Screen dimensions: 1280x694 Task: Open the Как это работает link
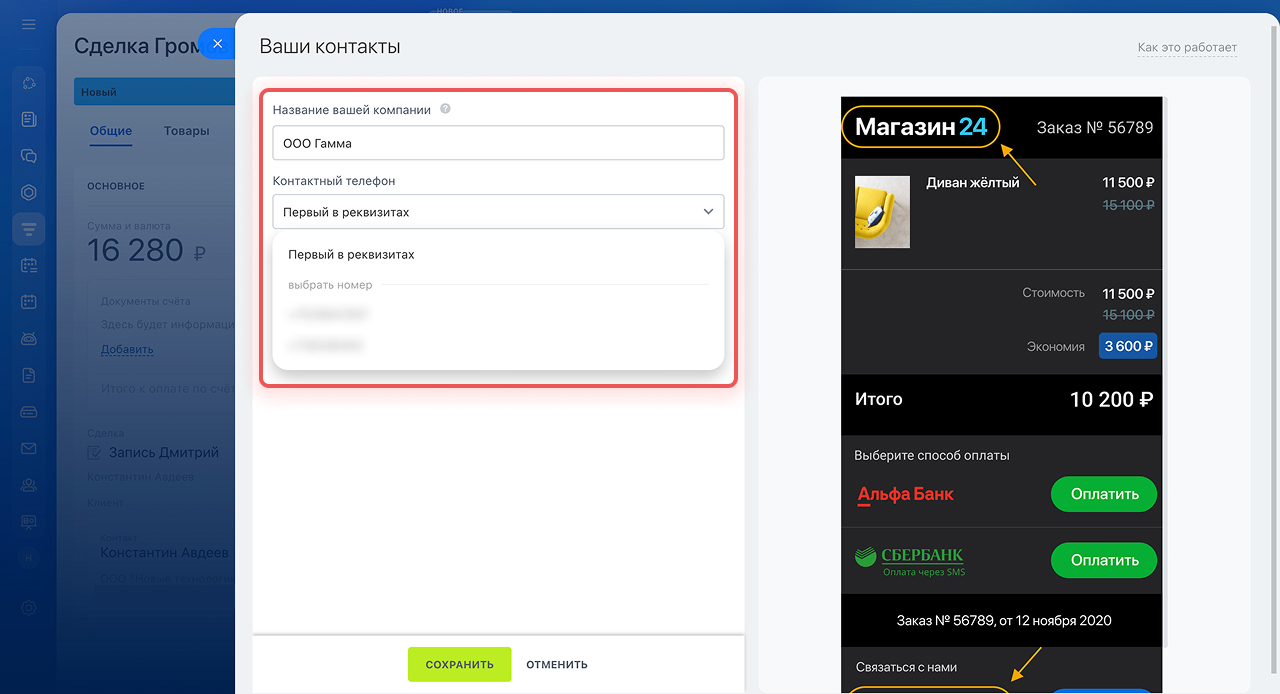click(x=1187, y=47)
